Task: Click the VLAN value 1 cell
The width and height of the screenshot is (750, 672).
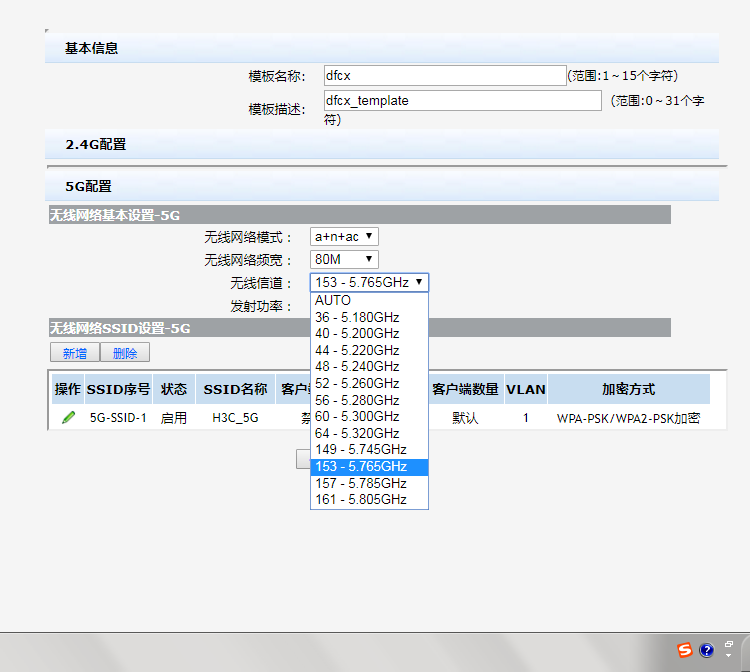Action: [526, 418]
